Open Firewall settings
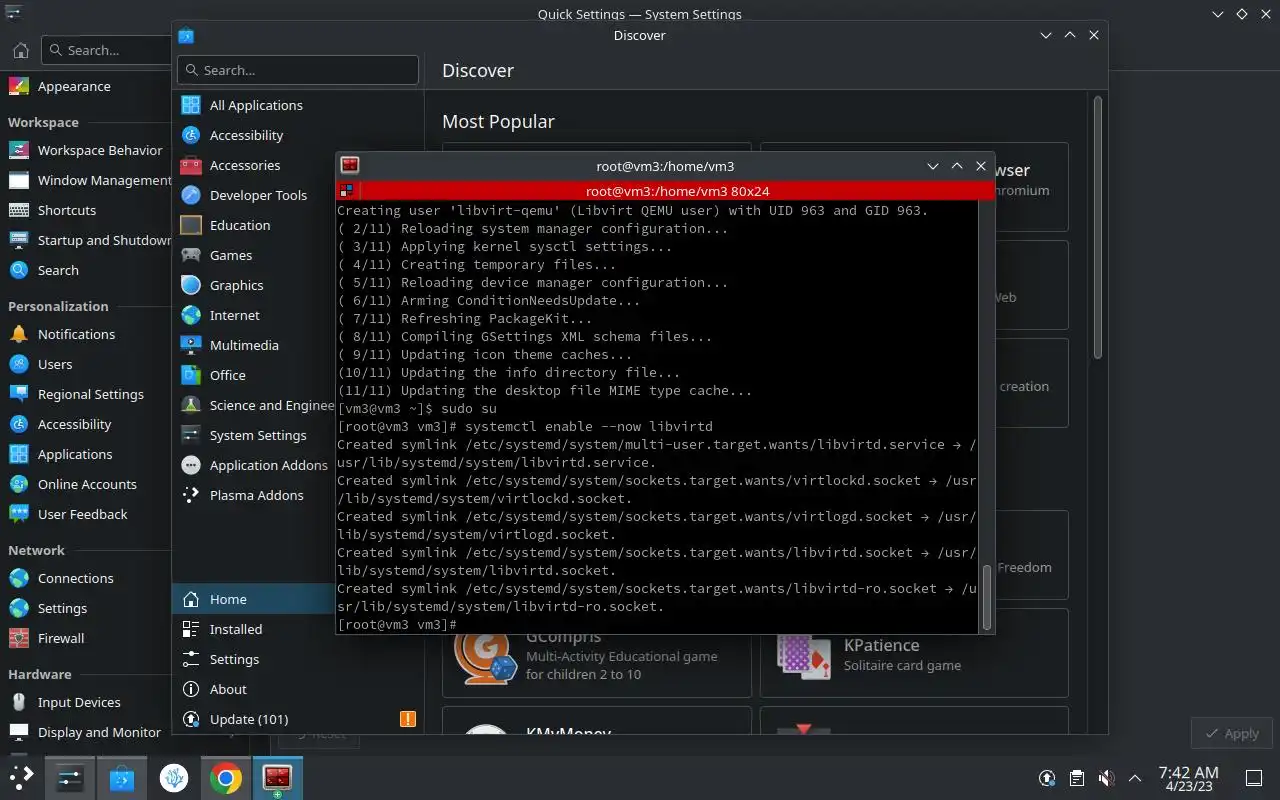This screenshot has height=800, width=1280. [86, 638]
